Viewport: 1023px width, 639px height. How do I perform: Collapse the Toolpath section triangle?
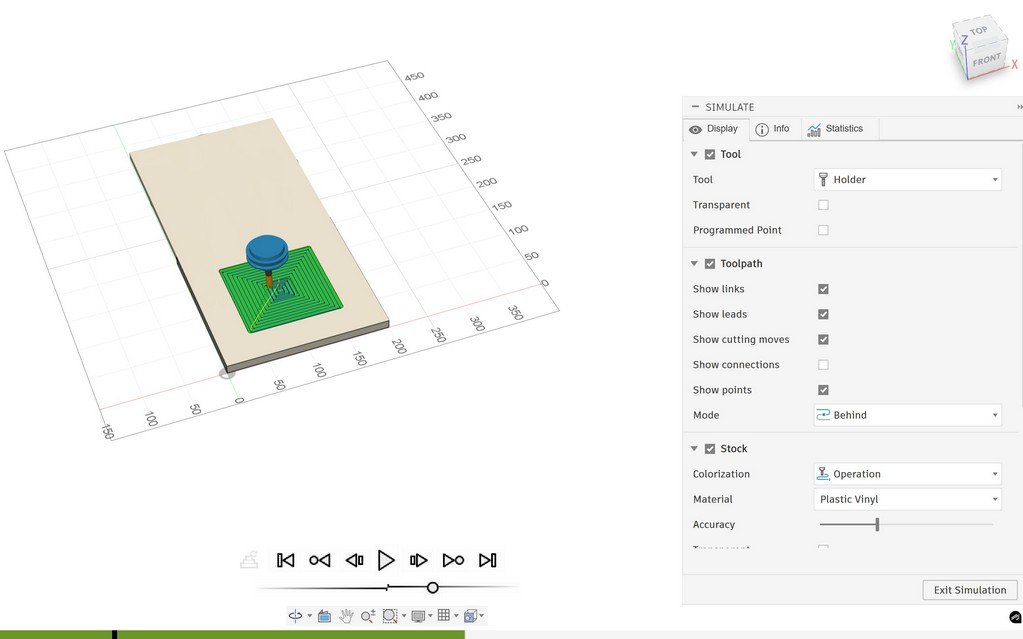point(694,264)
